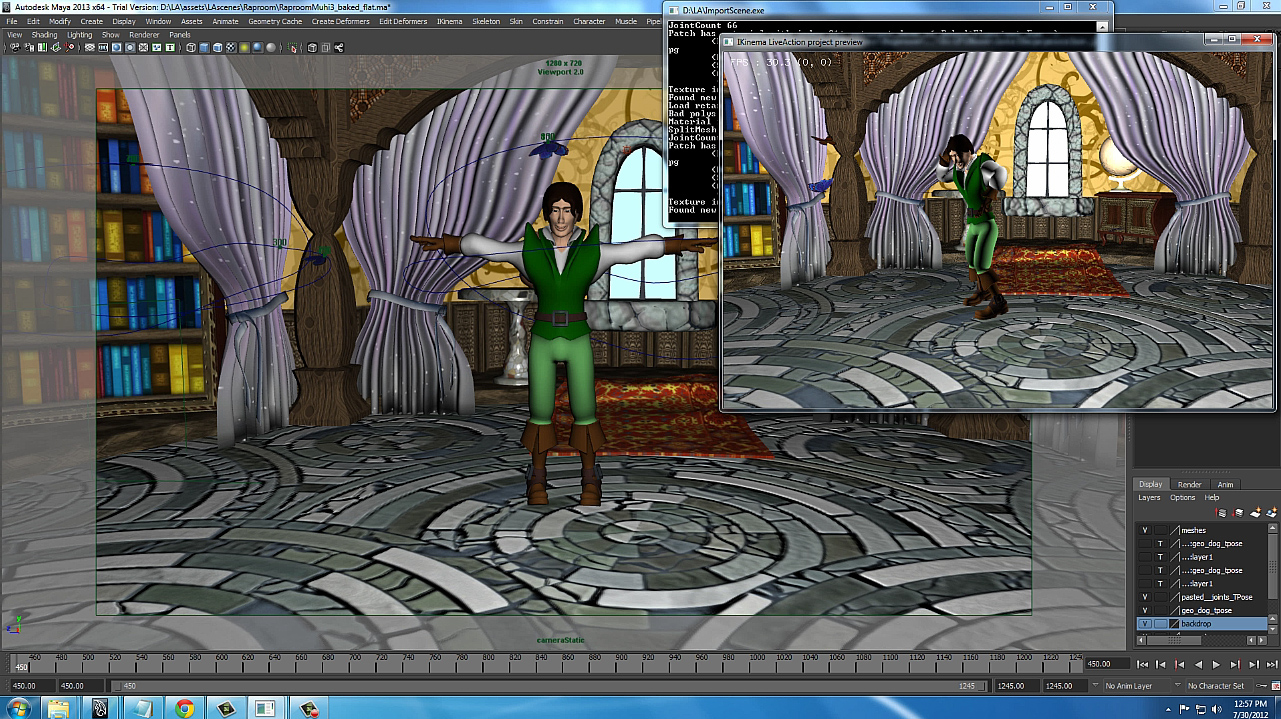The width and height of the screenshot is (1281, 719).
Task: Switch to the Anim layer tab
Action: click(1225, 484)
